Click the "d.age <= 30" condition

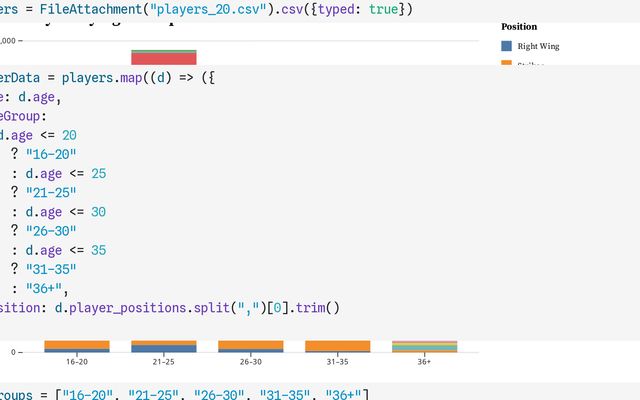tap(66, 212)
